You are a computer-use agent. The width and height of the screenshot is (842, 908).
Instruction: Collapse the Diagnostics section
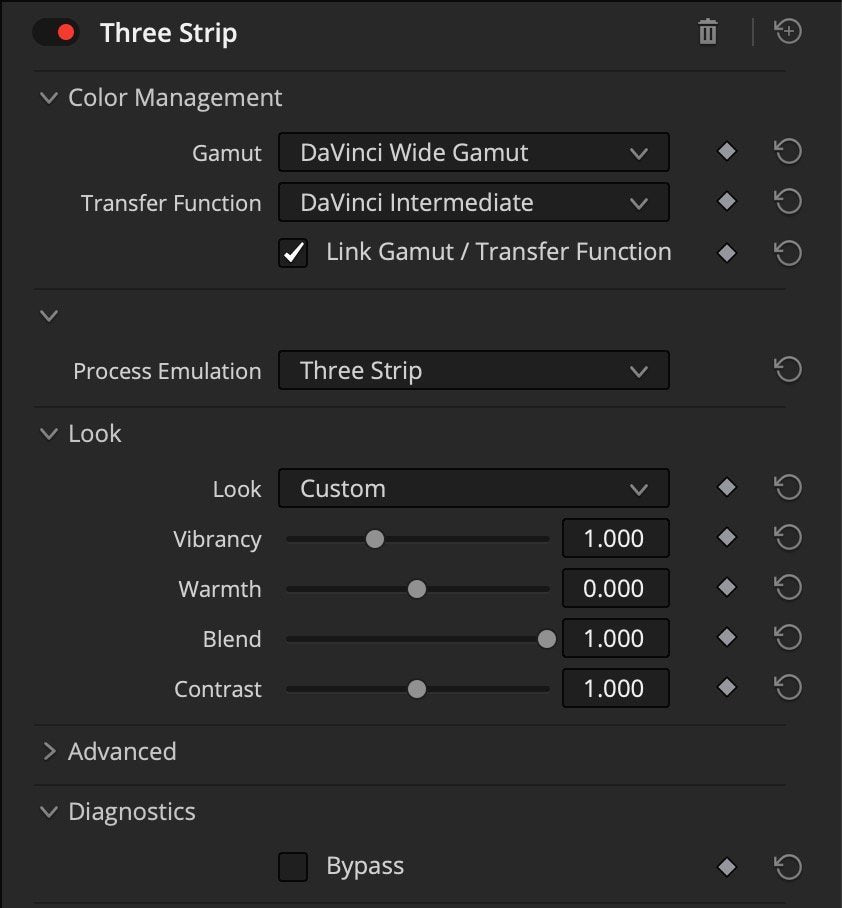(49, 811)
